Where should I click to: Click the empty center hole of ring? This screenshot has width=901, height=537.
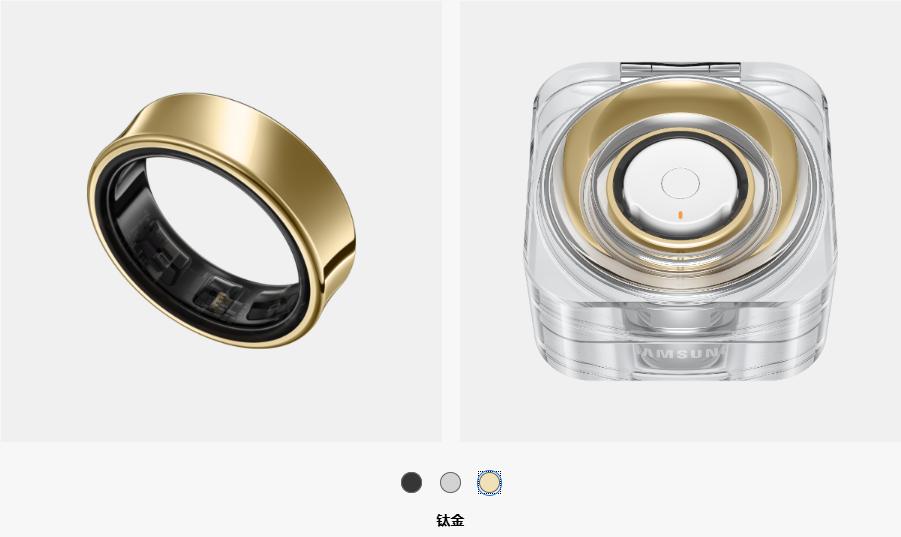coord(224,221)
